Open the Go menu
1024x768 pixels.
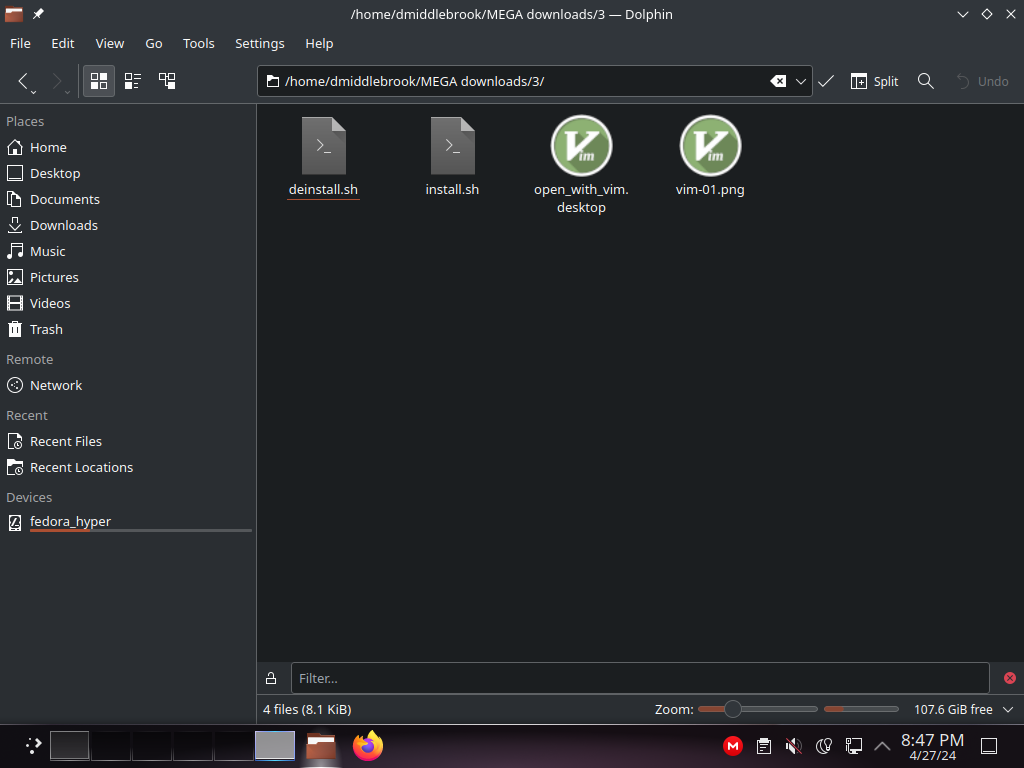point(153,43)
